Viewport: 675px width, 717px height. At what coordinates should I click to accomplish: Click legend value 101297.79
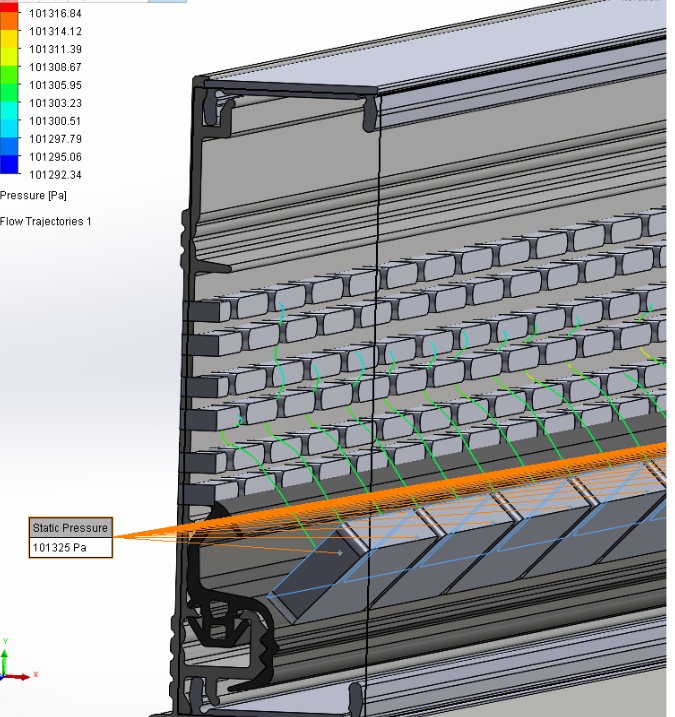(x=55, y=139)
